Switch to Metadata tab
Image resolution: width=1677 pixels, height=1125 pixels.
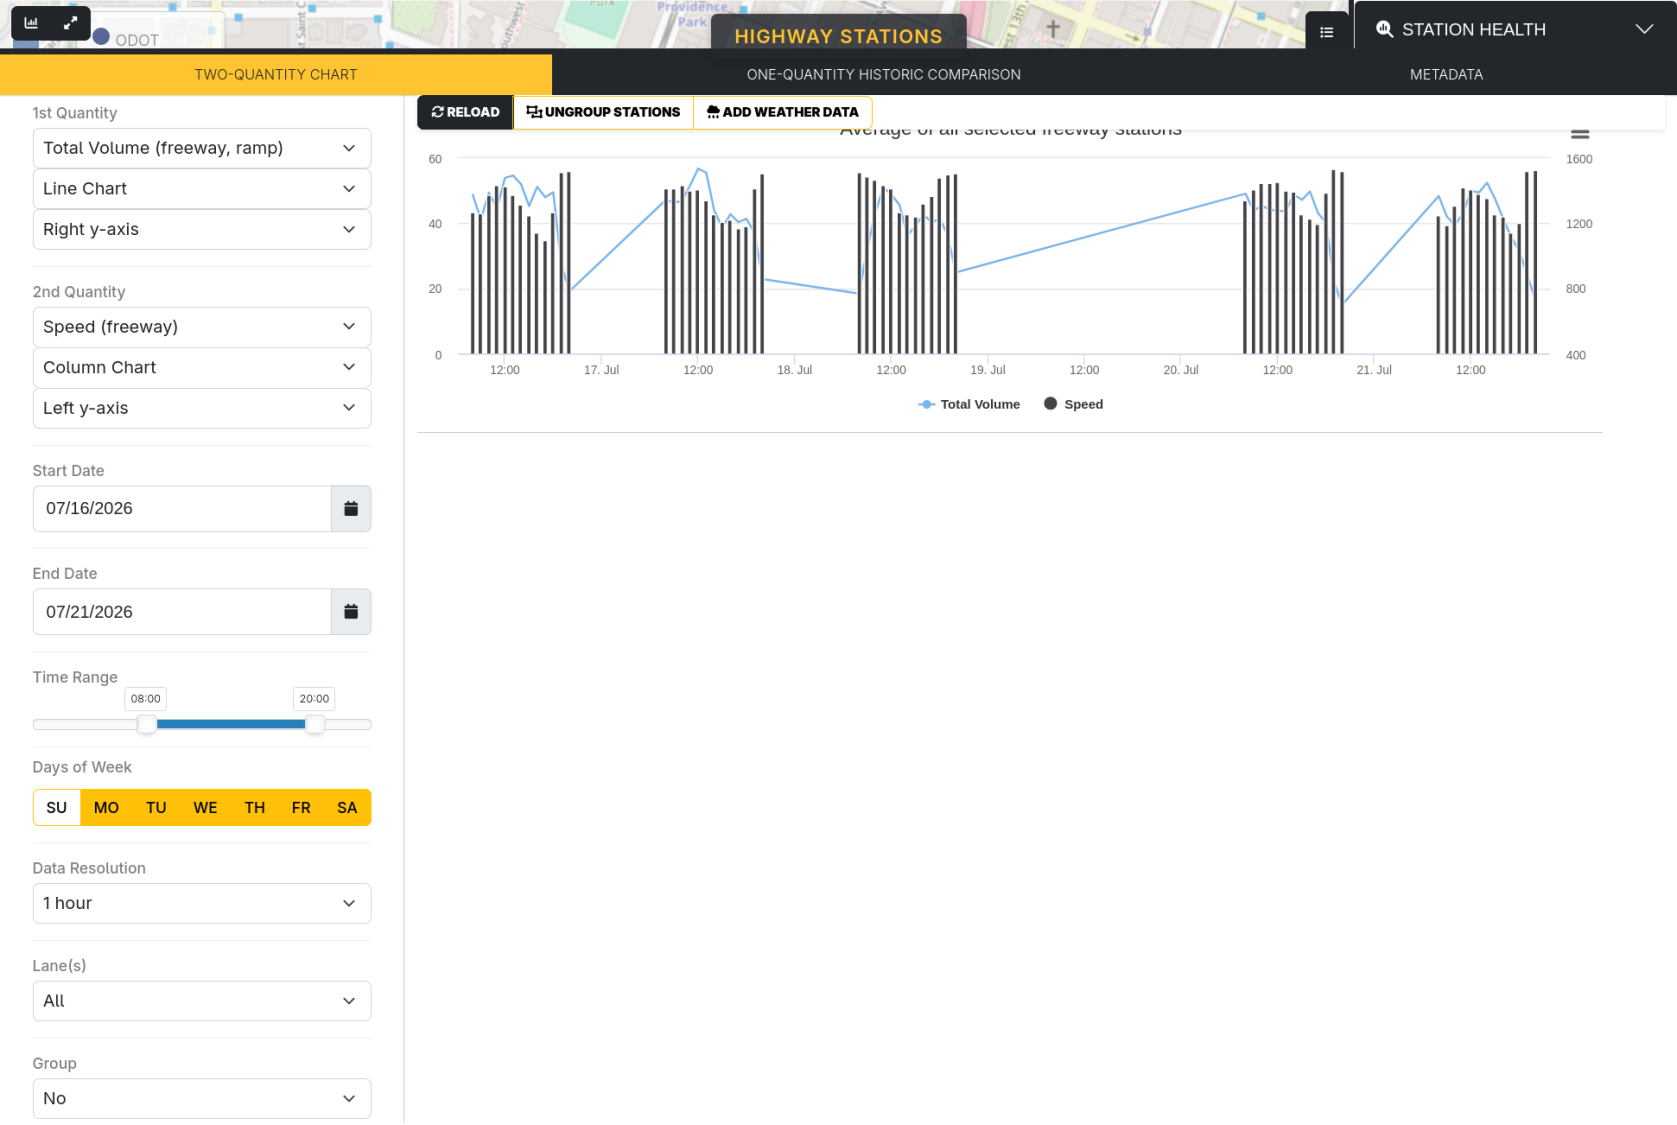pyautogui.click(x=1446, y=75)
